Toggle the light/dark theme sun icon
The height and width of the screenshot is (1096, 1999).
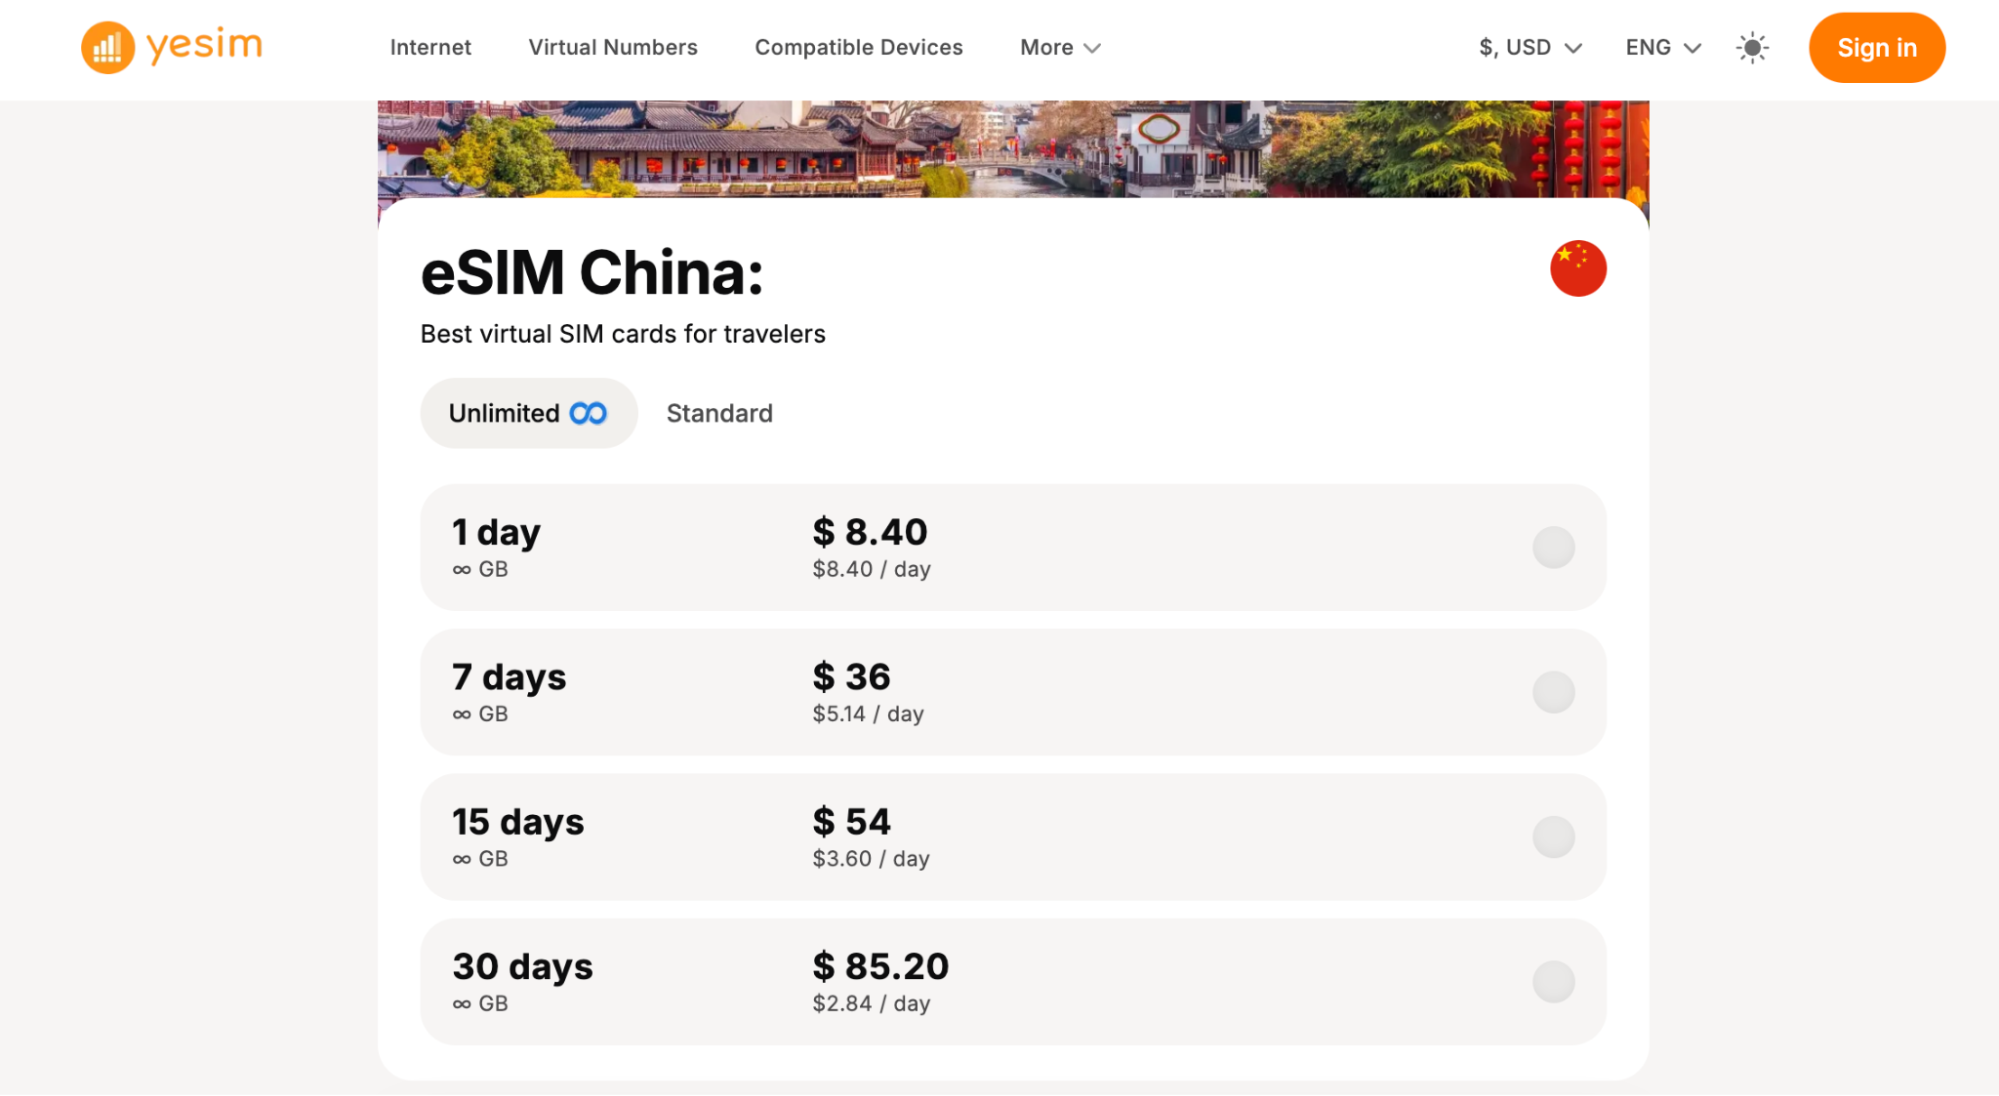point(1752,47)
